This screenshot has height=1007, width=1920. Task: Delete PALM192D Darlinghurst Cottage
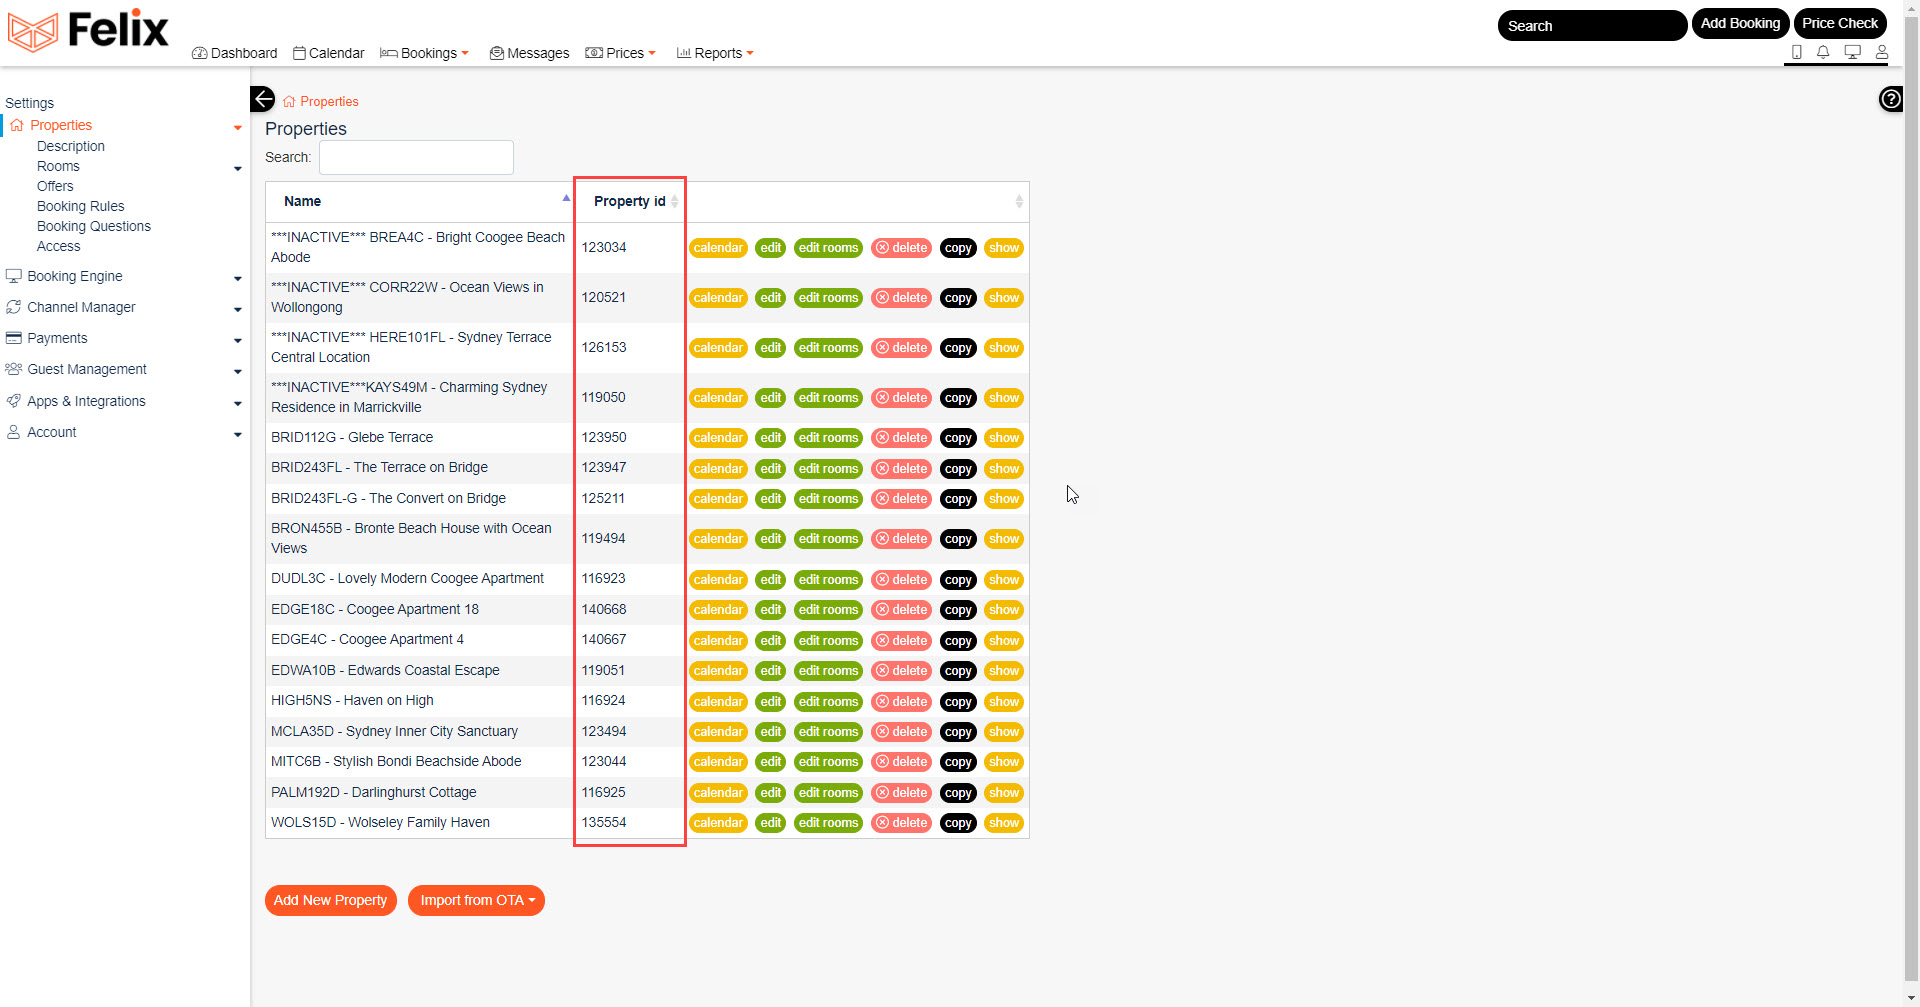(x=902, y=793)
